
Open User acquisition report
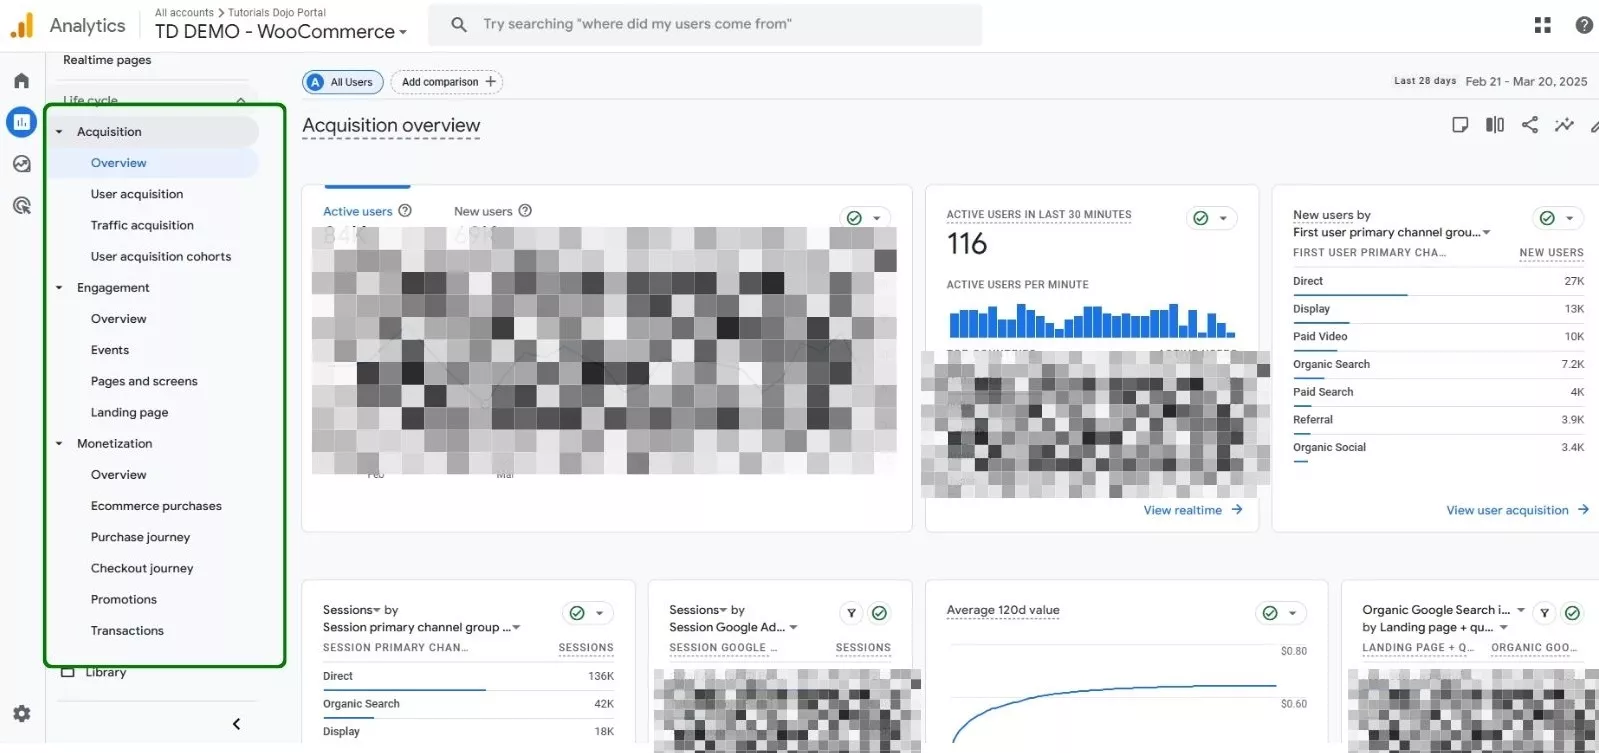137,194
